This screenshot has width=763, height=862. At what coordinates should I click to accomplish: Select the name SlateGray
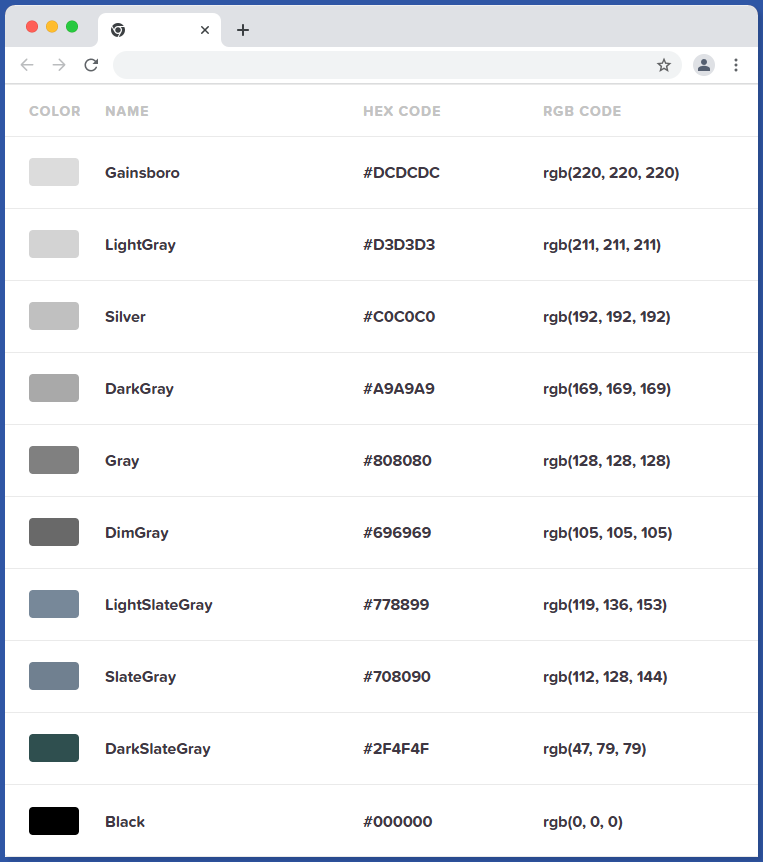[x=141, y=677]
